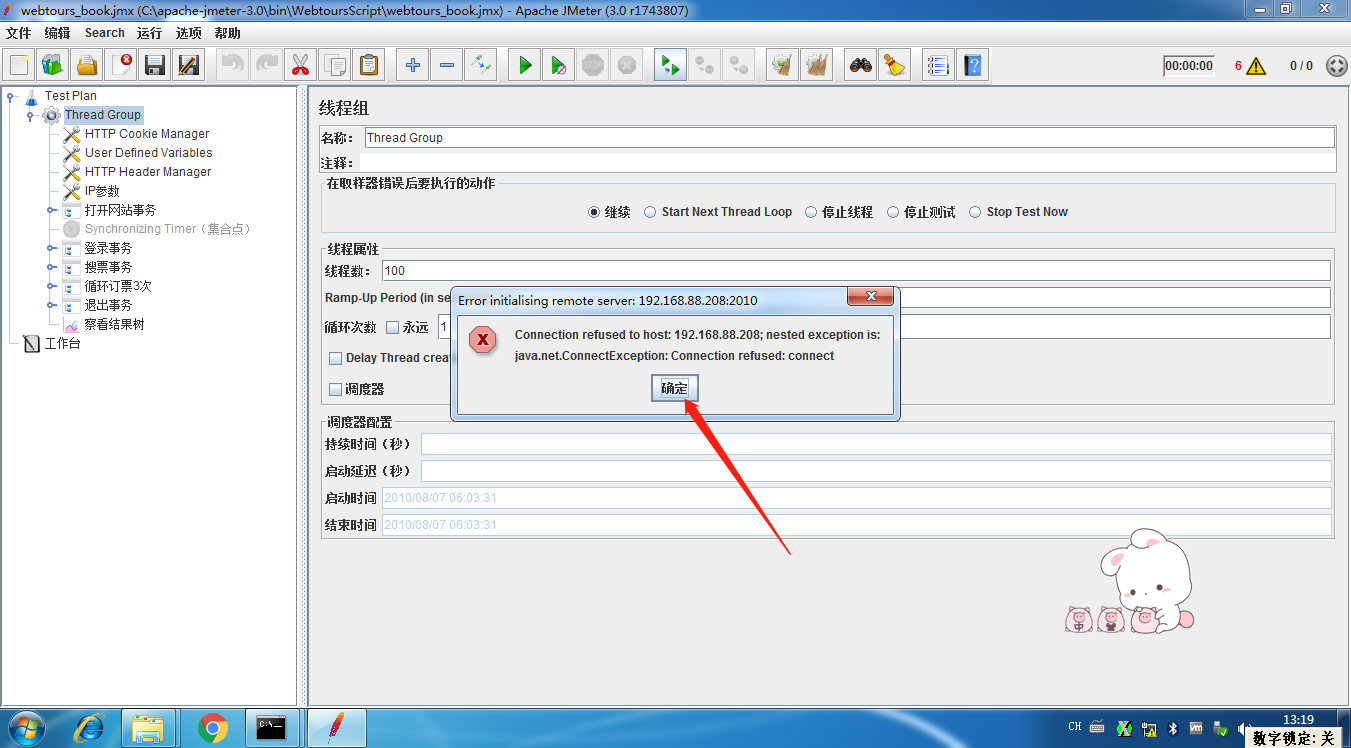Click the Open file folder icon
Image resolution: width=1351 pixels, height=748 pixels.
pyautogui.click(x=87, y=66)
